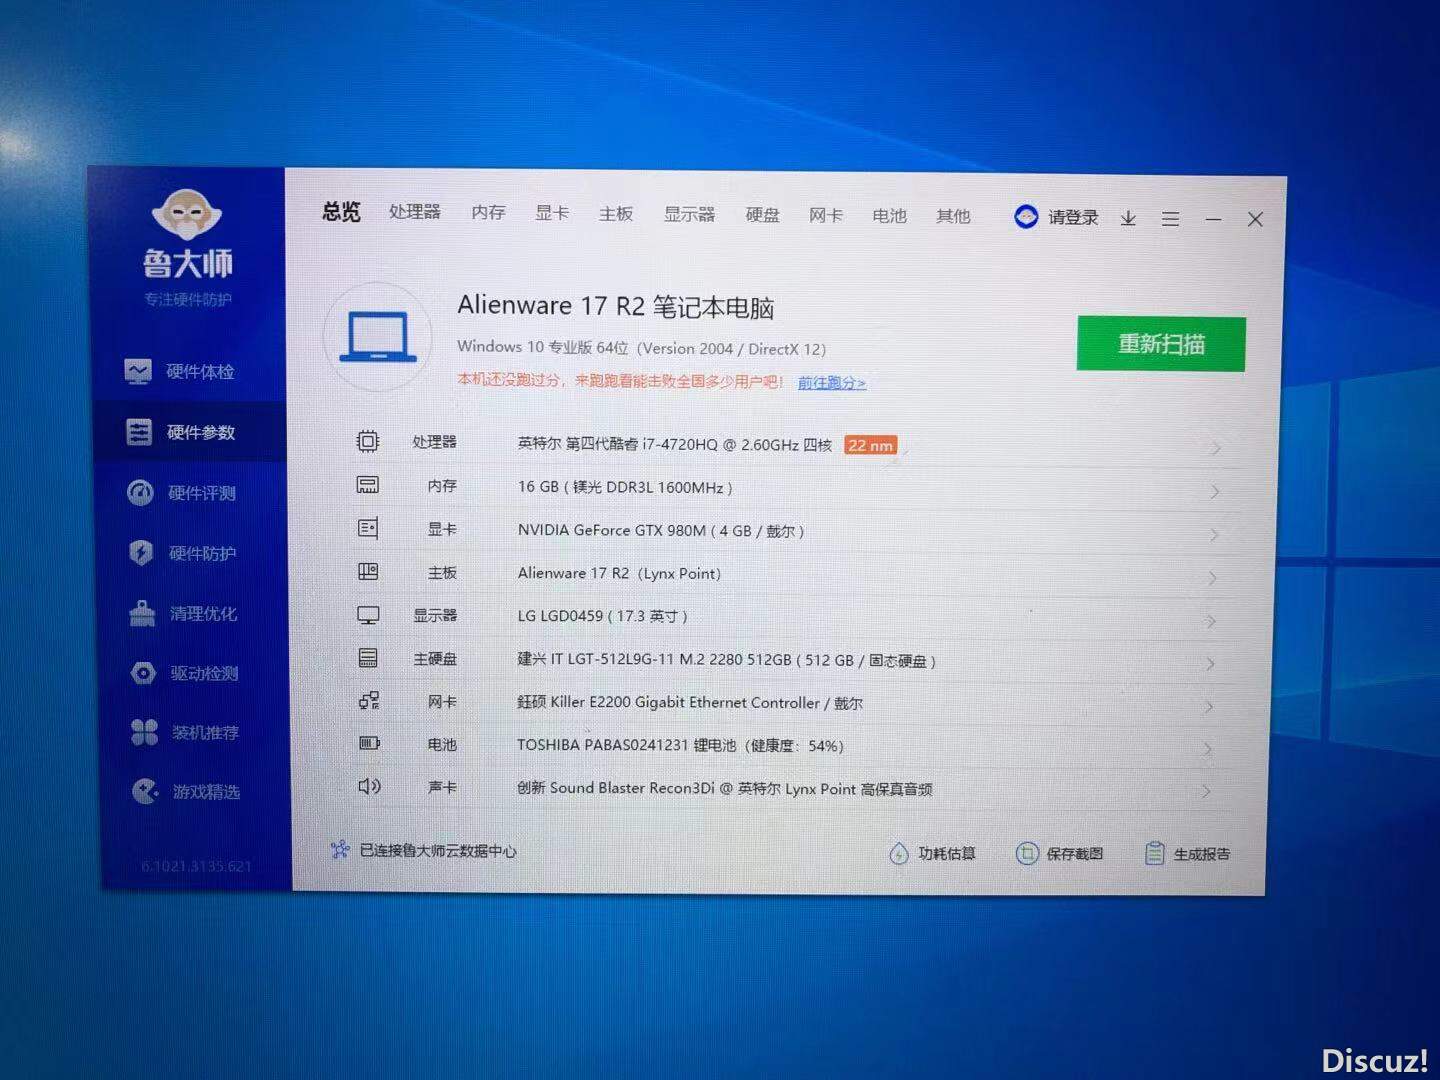Click the download arrow icon
Viewport: 1440px width, 1080px height.
1128,218
